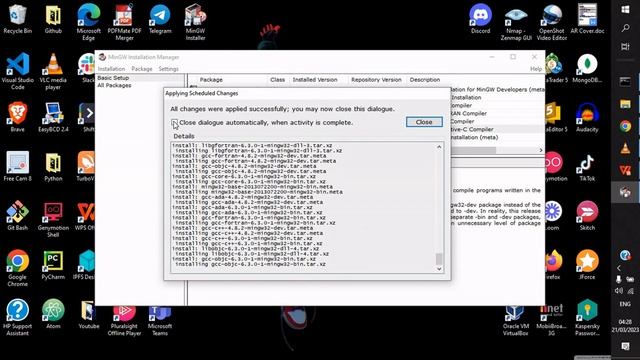Open Telegram desktop icon
This screenshot has width=640, height=360.
coord(160,19)
